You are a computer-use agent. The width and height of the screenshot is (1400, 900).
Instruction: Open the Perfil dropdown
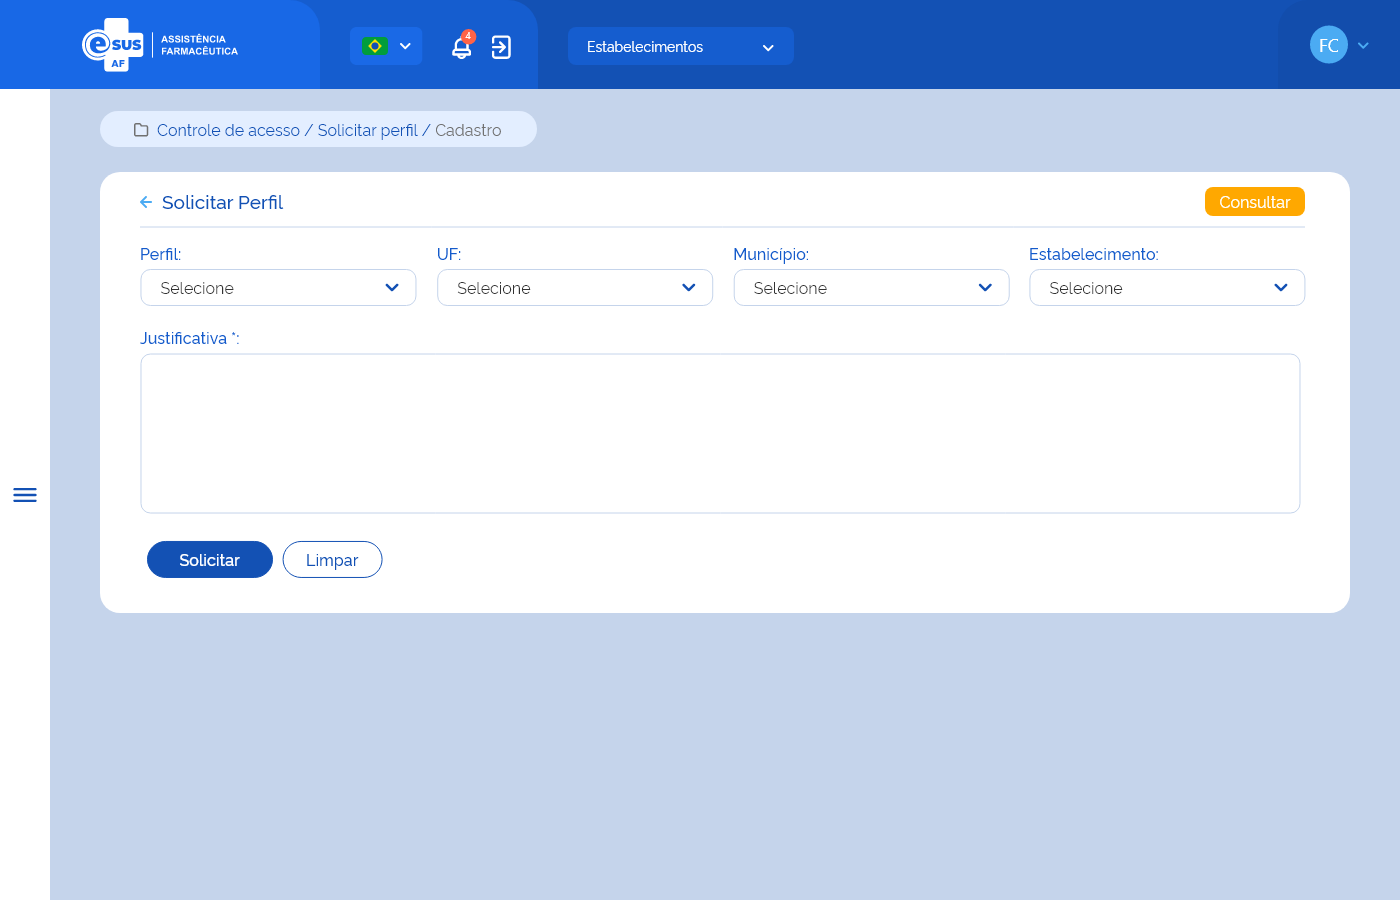point(278,288)
